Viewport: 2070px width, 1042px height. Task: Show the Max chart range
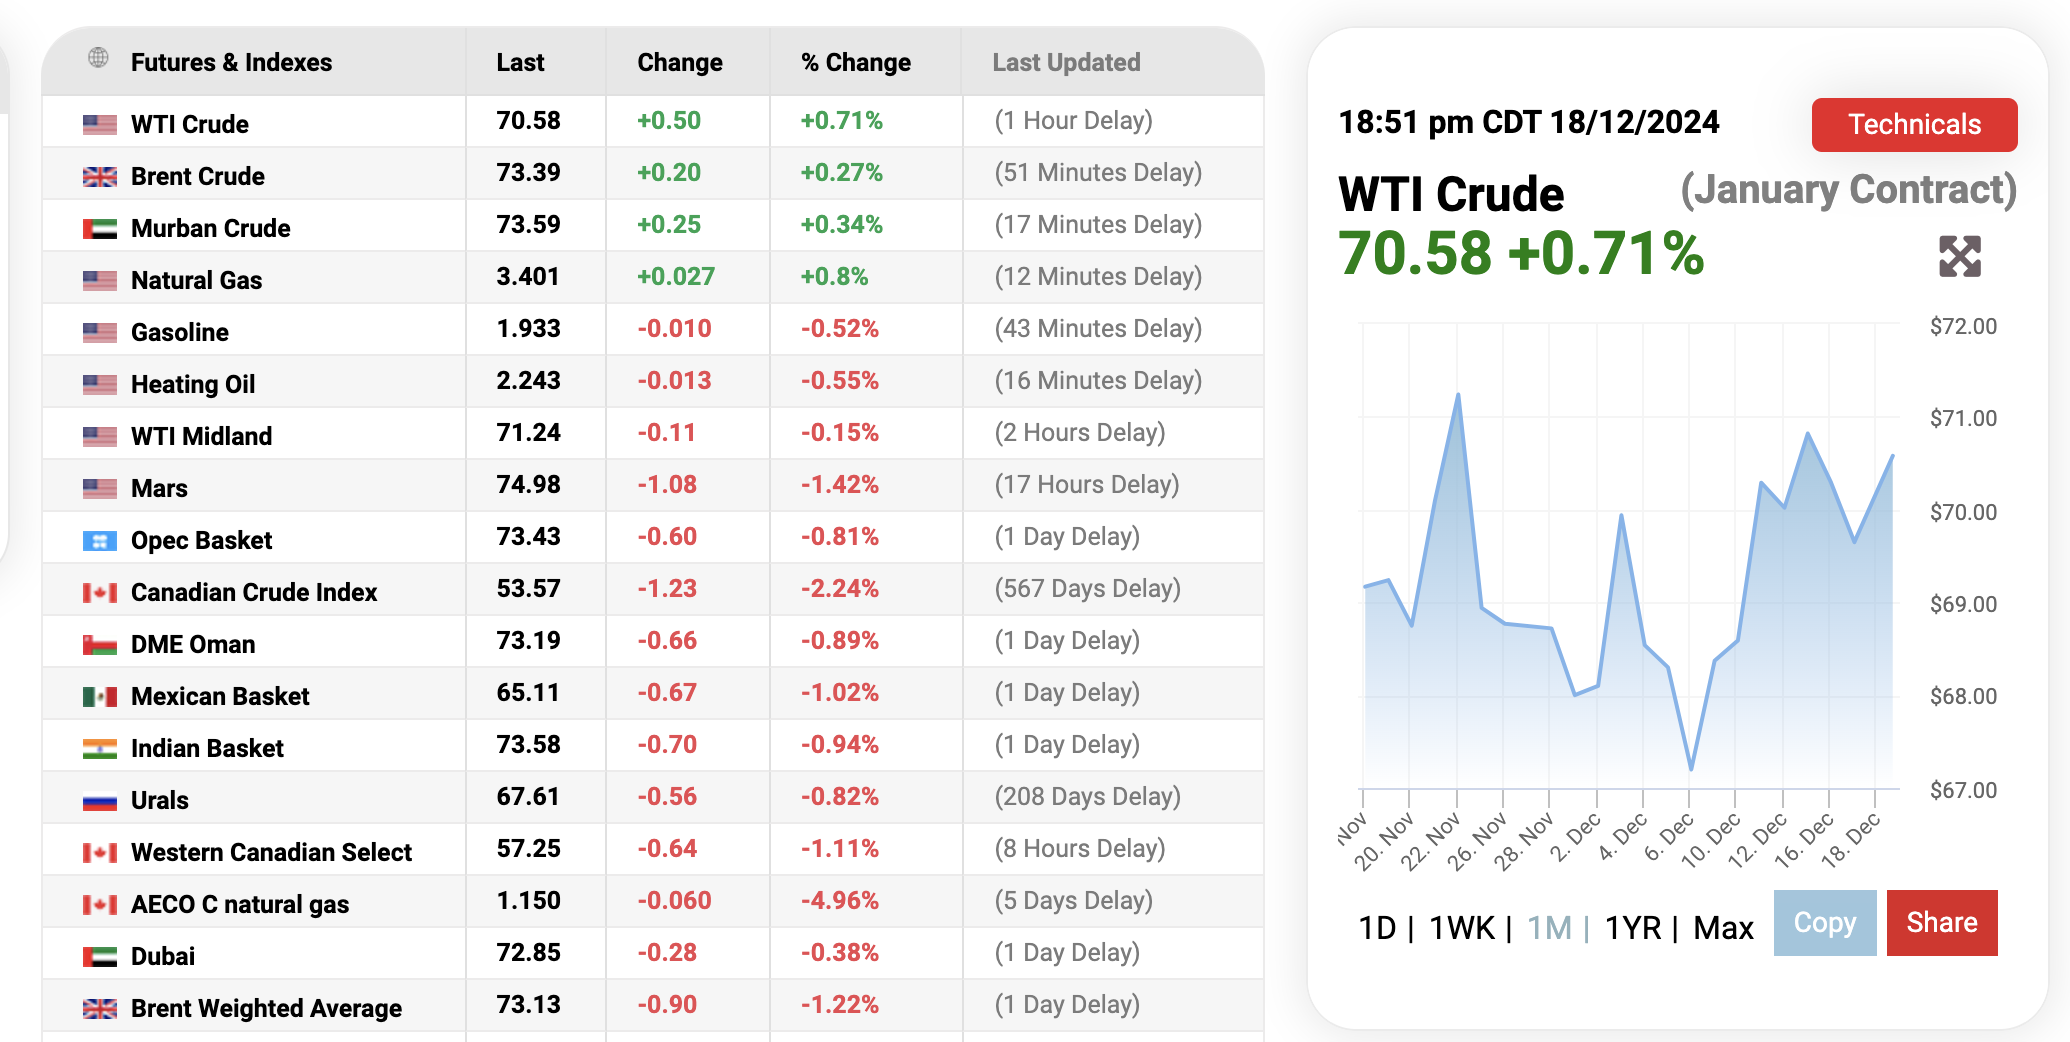pyautogui.click(x=1723, y=928)
